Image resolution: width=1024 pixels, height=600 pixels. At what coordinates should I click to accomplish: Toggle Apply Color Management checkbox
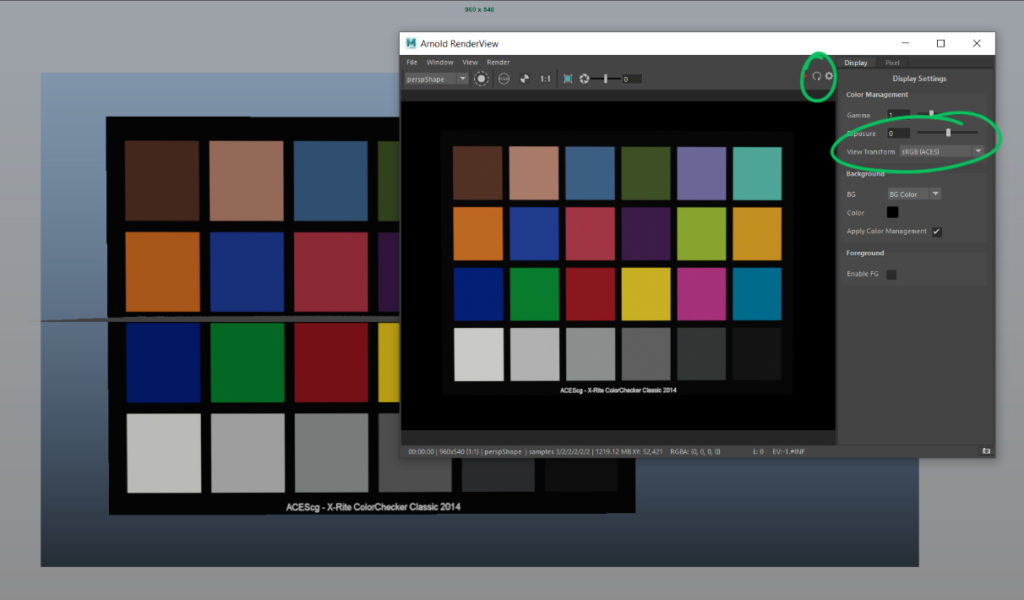(936, 232)
